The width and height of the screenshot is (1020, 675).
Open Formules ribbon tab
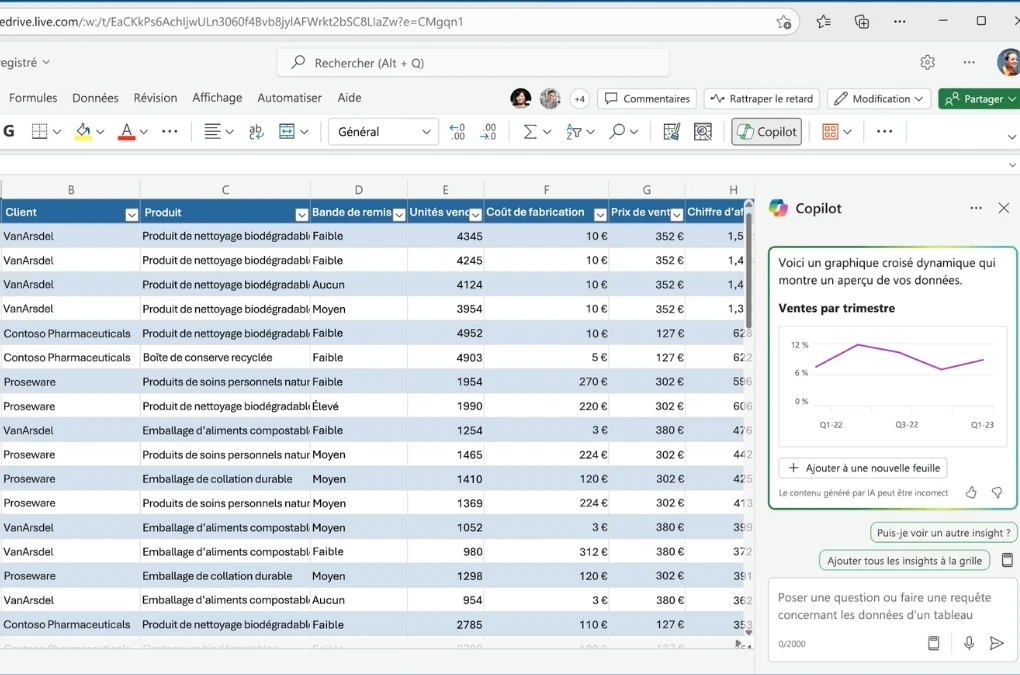pos(33,98)
